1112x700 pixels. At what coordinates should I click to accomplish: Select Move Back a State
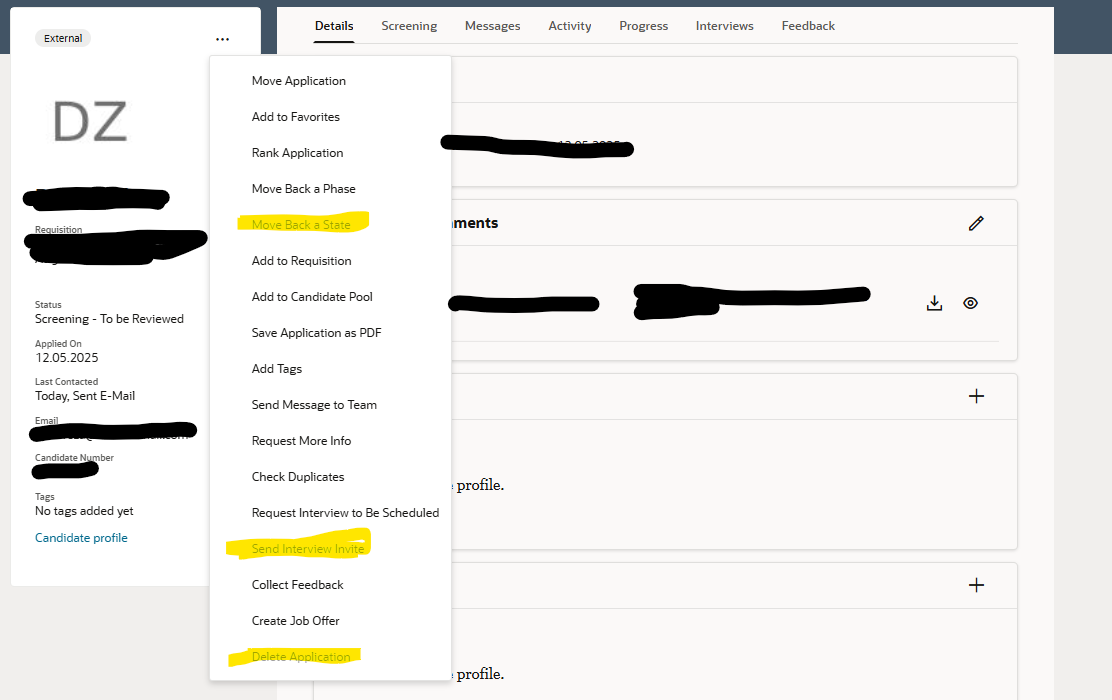pyautogui.click(x=300, y=224)
